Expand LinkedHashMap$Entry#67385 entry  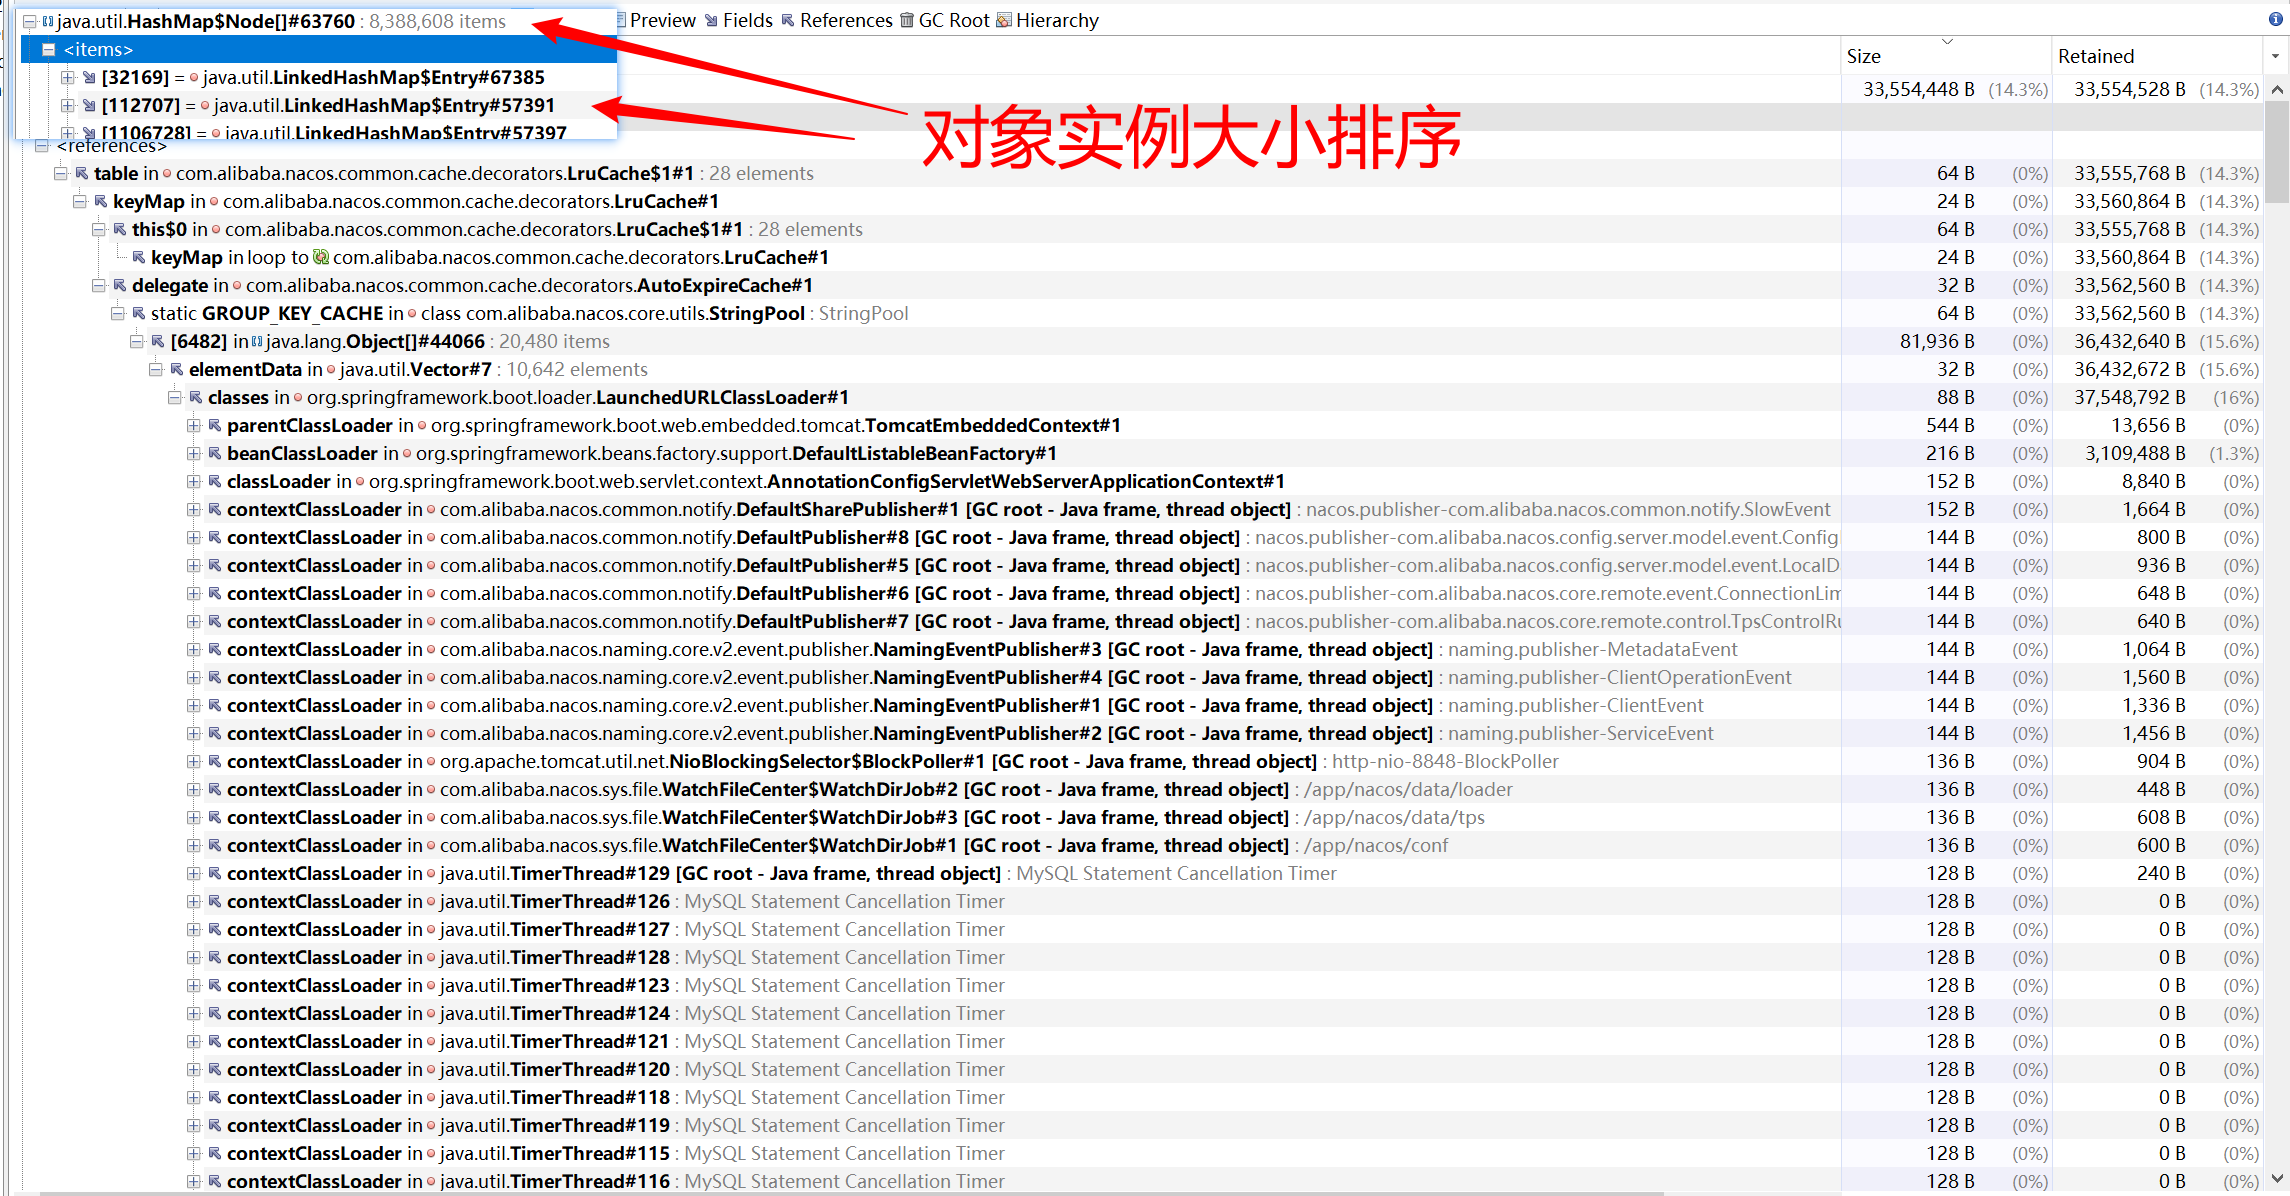68,77
